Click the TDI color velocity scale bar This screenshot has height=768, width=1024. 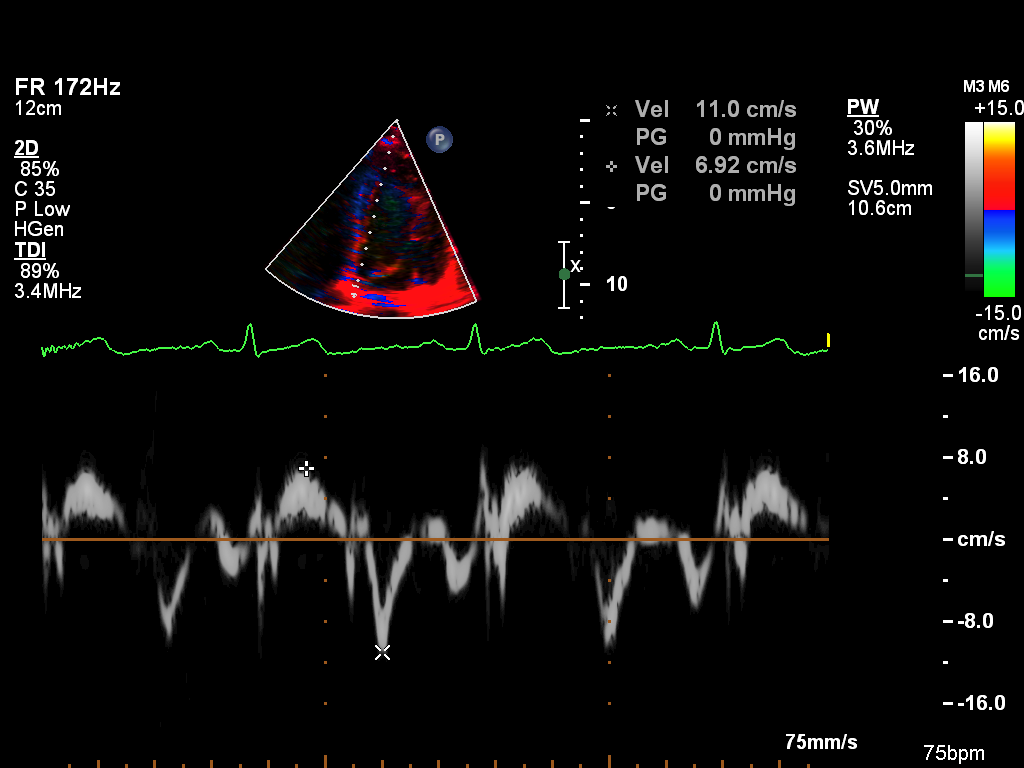999,210
